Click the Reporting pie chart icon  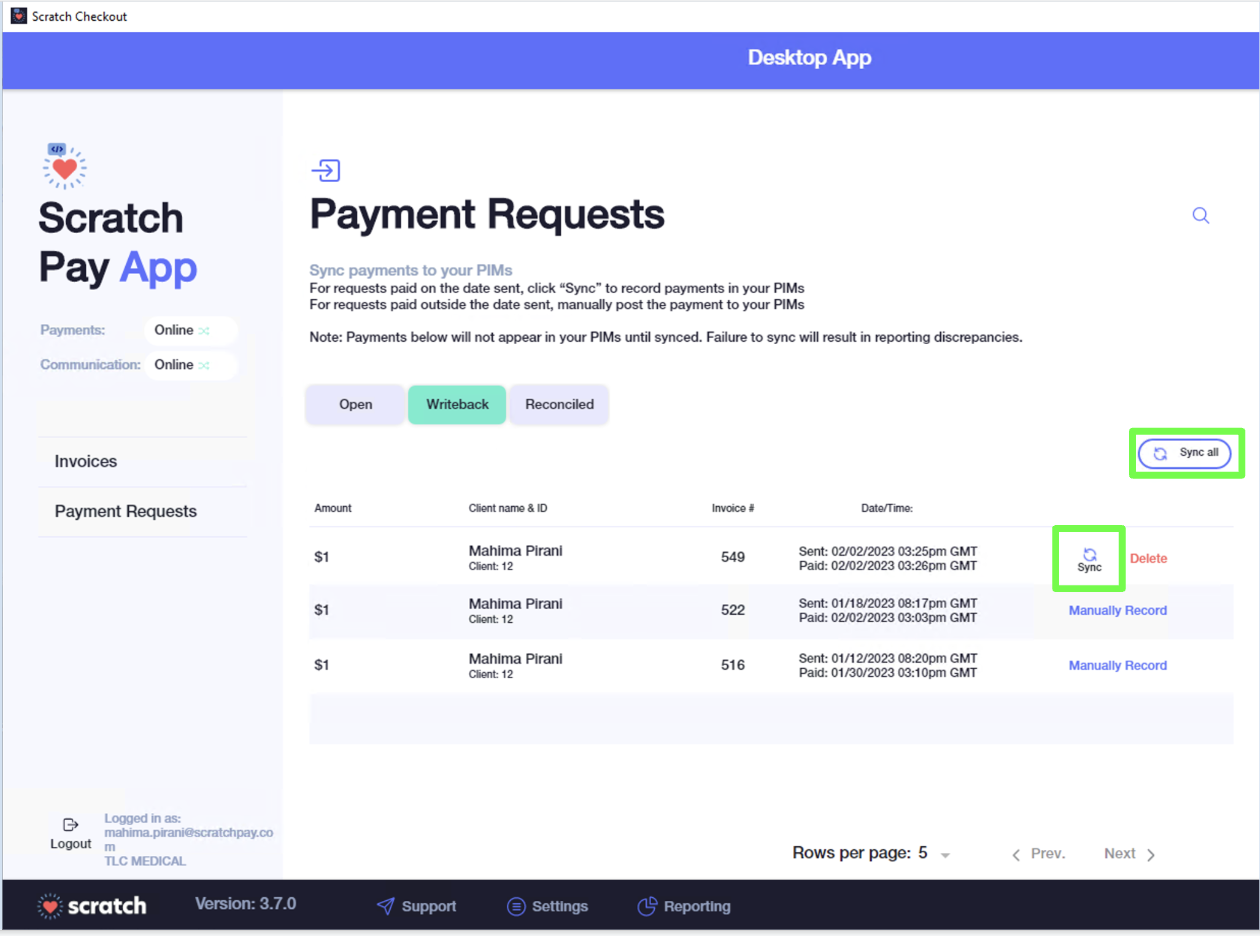tap(647, 906)
